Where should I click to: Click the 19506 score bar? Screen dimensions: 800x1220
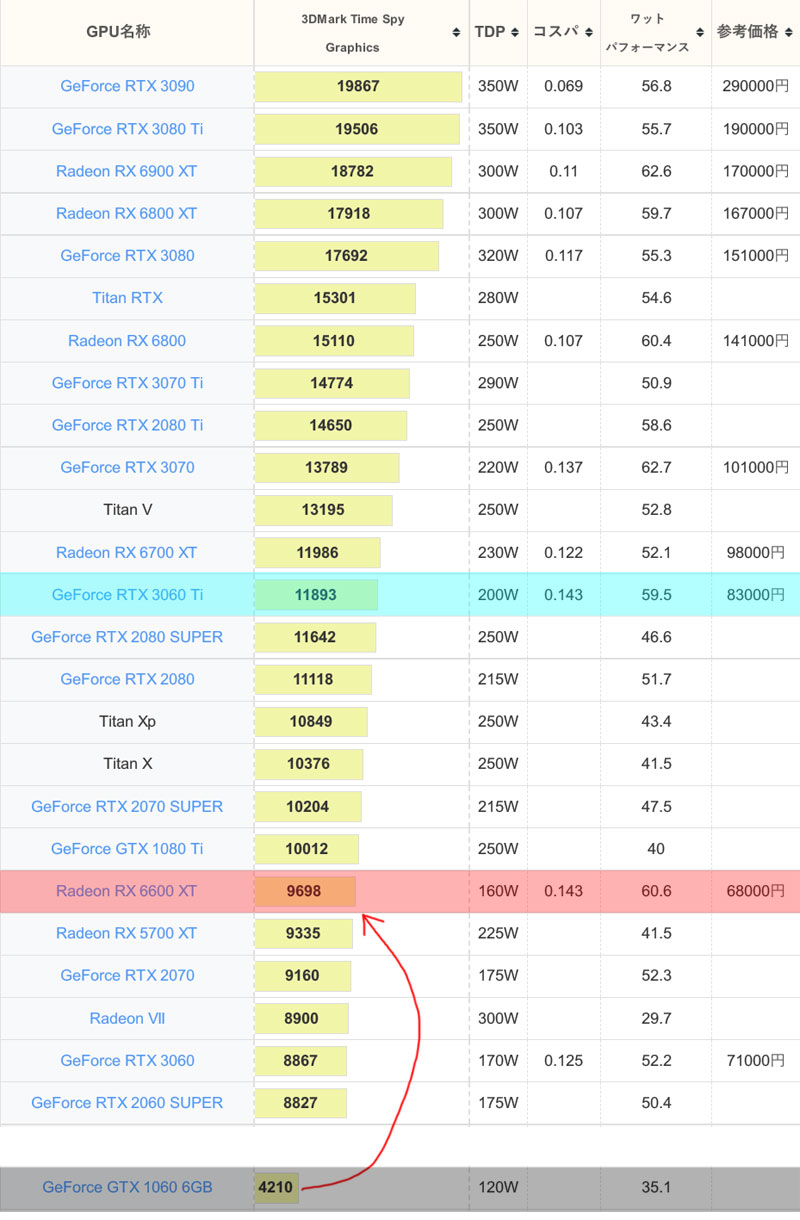(357, 129)
